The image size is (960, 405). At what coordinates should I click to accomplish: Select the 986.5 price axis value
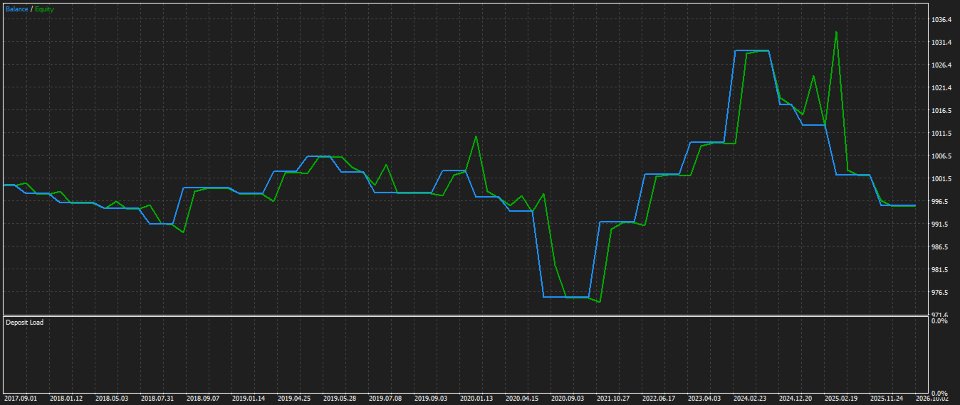click(942, 247)
